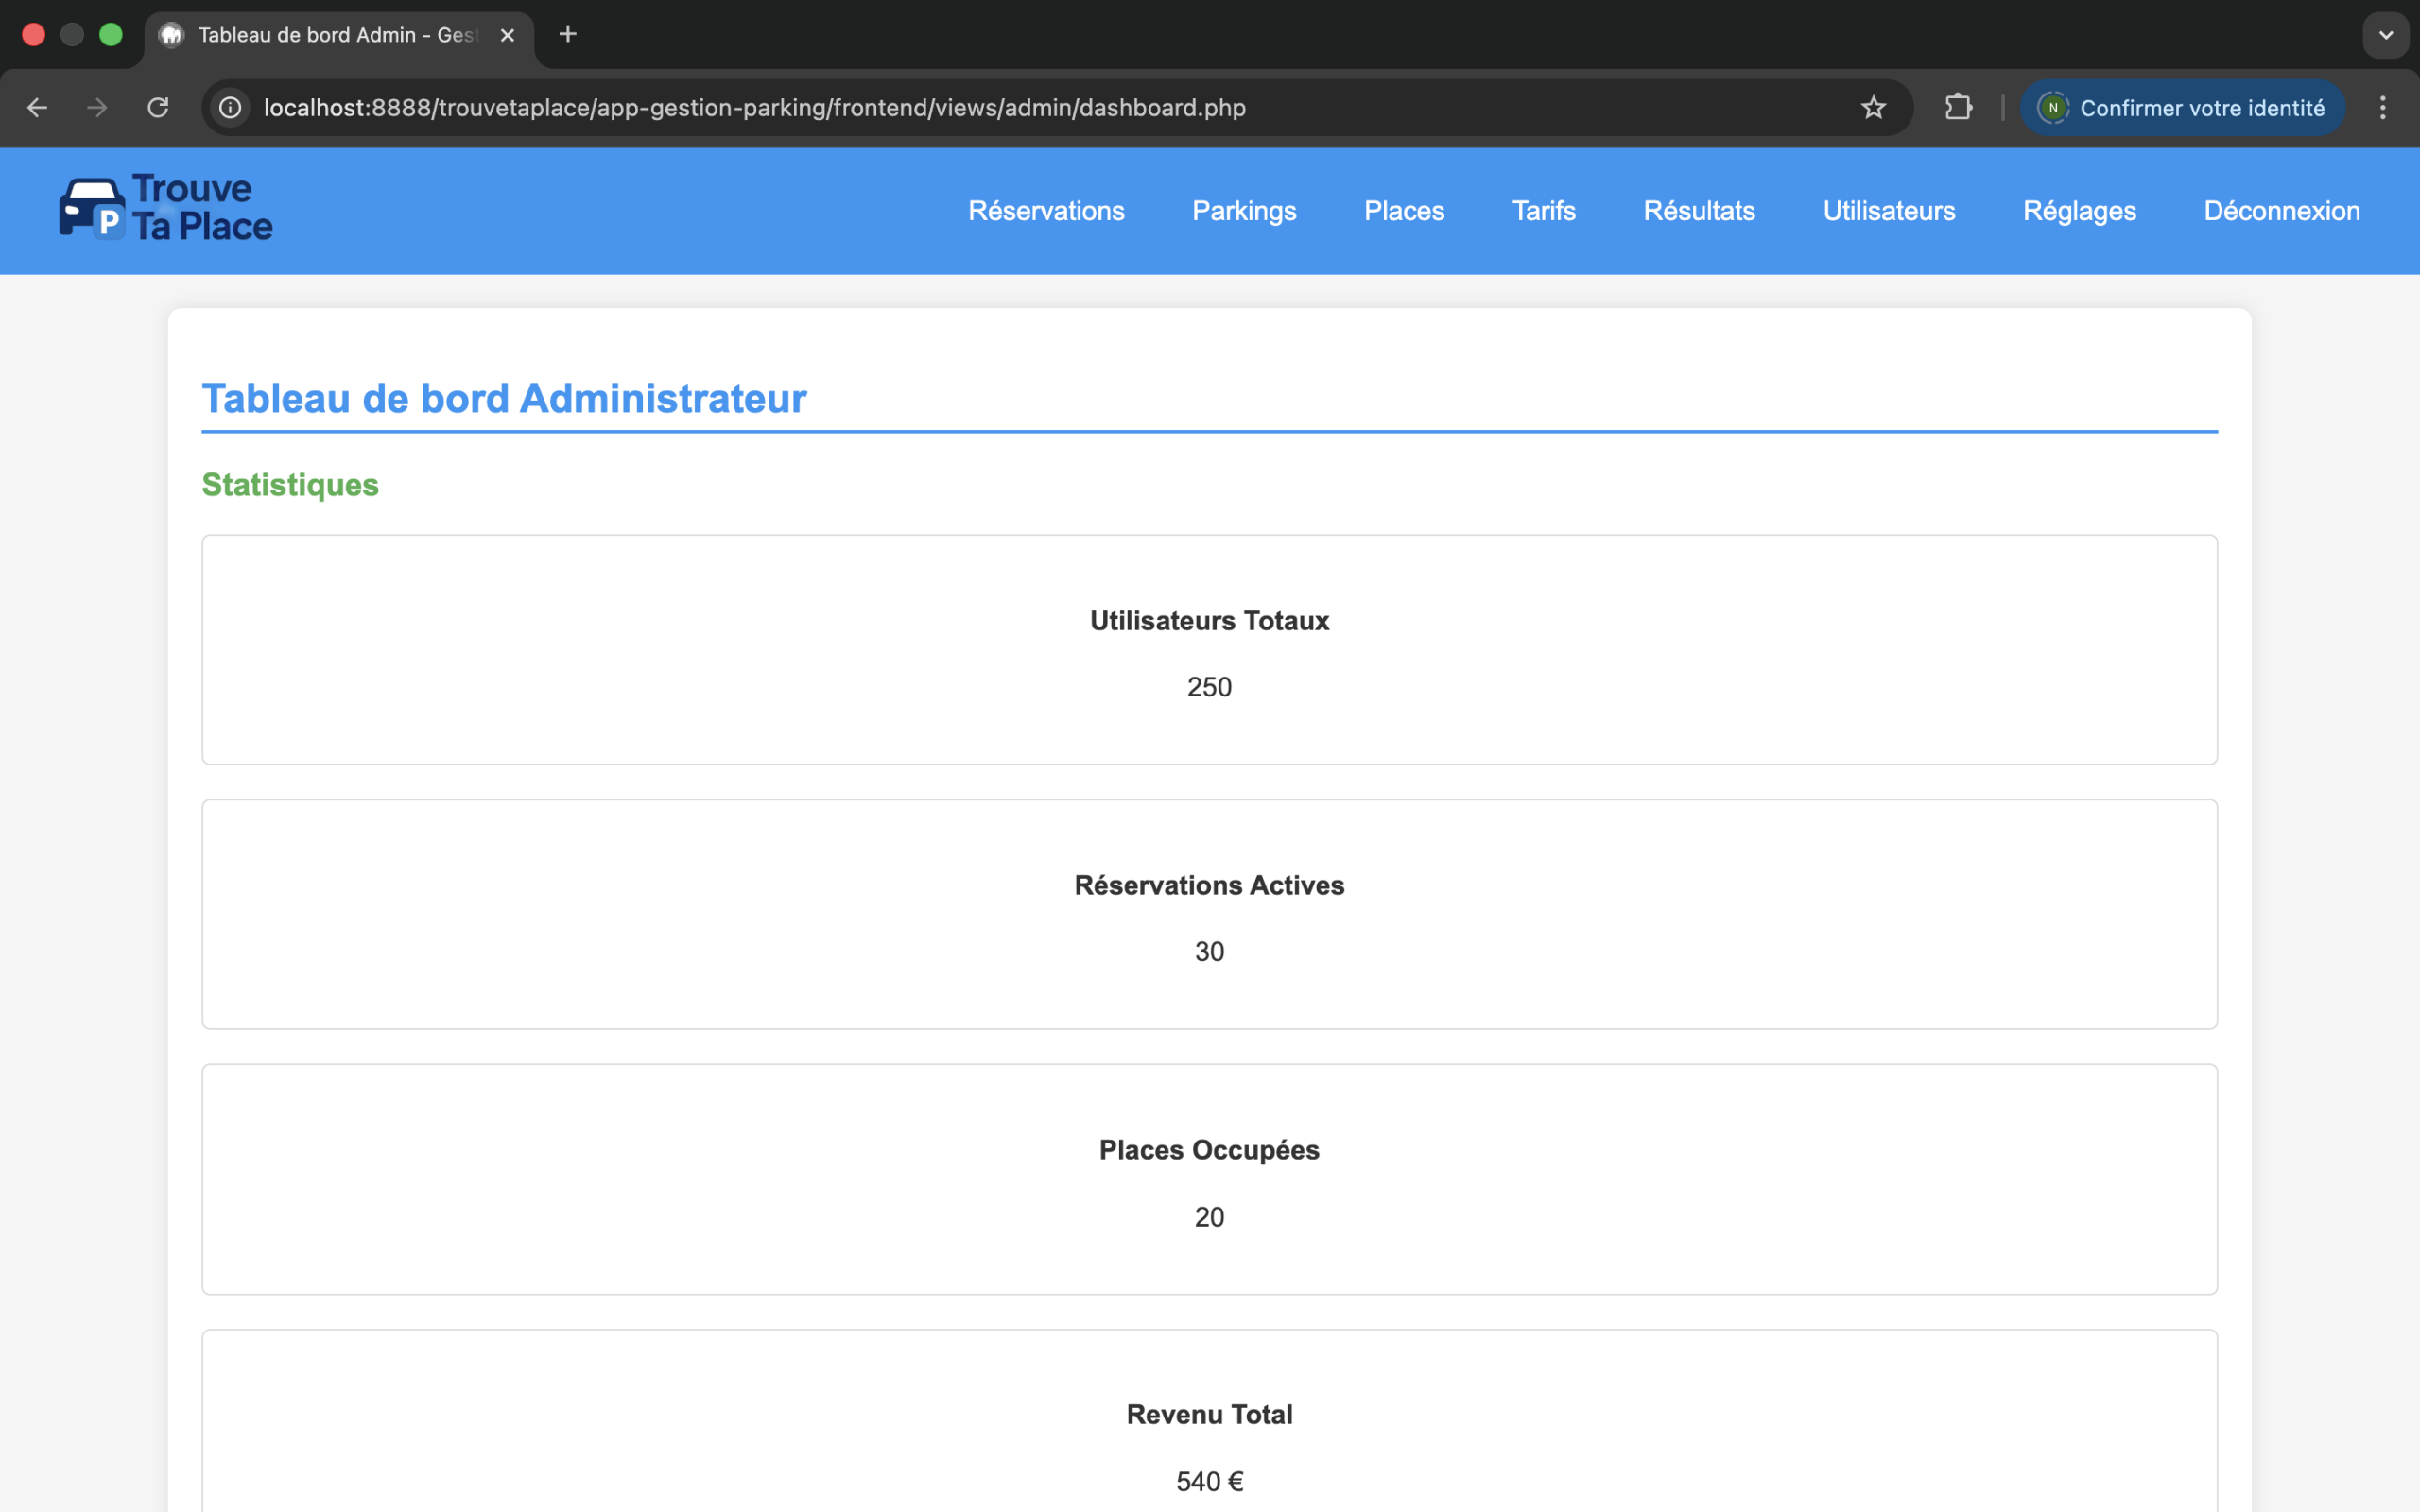This screenshot has height=1512, width=2420.
Task: View site information icon in address bar
Action: [231, 108]
